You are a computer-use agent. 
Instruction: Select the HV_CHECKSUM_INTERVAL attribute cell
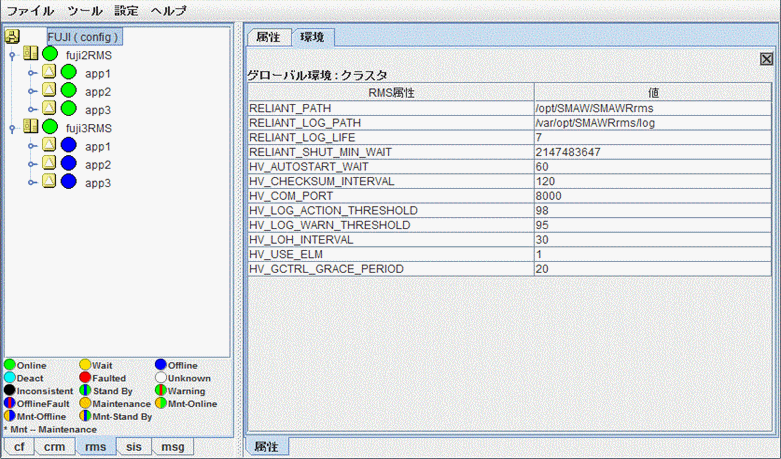391,181
